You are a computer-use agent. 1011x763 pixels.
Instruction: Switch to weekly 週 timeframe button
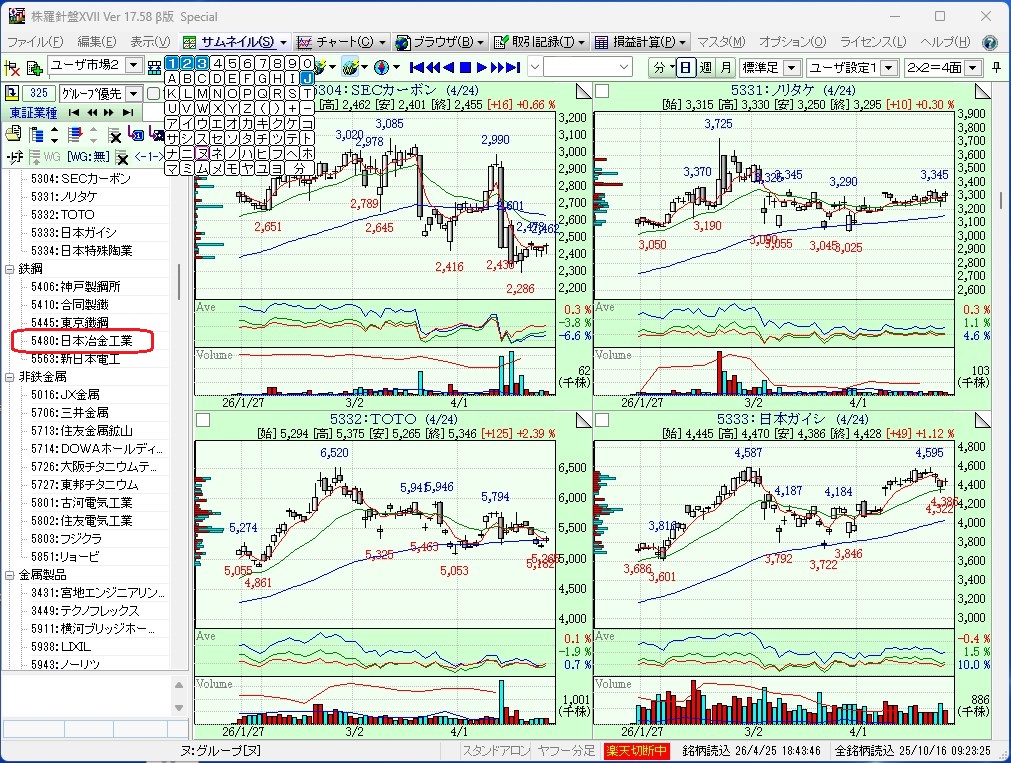pyautogui.click(x=706, y=67)
